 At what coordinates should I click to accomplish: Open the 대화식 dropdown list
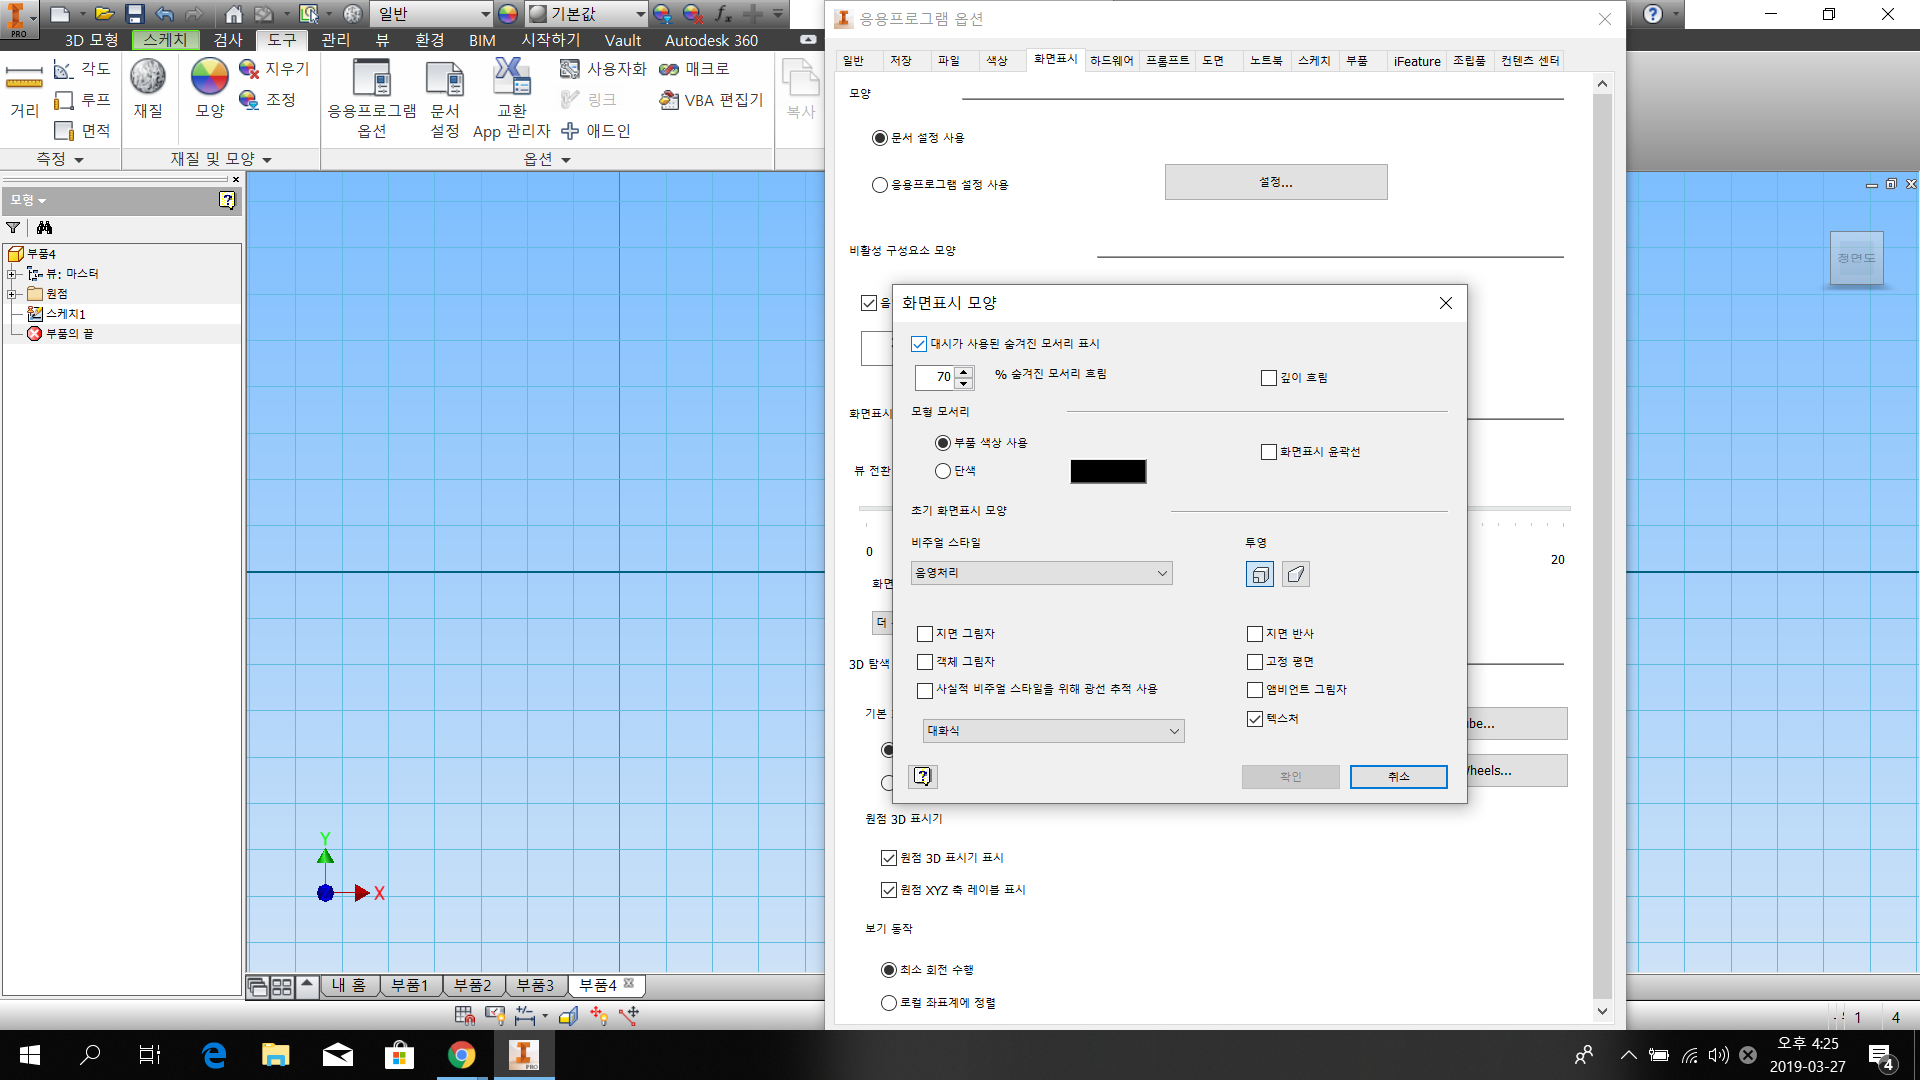pyautogui.click(x=1053, y=731)
